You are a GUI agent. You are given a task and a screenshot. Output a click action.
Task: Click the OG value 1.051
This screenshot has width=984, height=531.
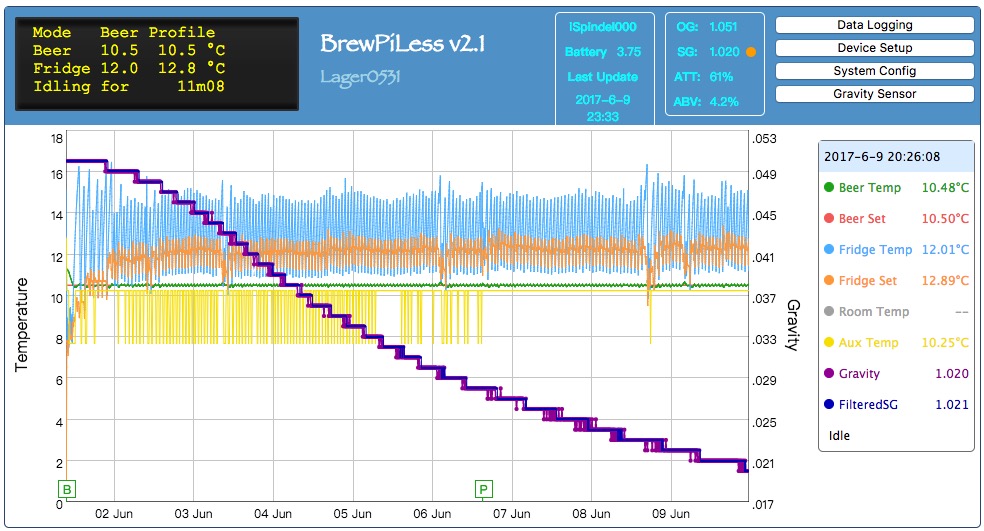coord(723,27)
